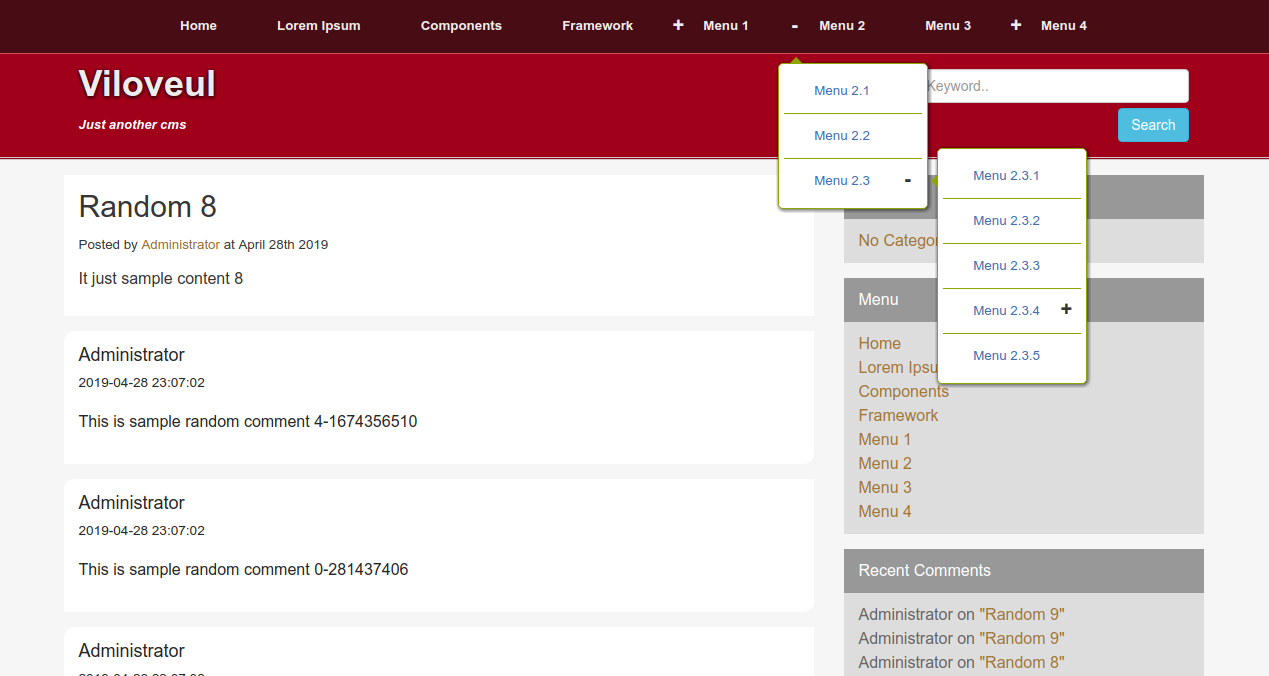Click "It just sample content 8" text
Viewport: 1269px width, 676px height.
pyautogui.click(x=161, y=279)
